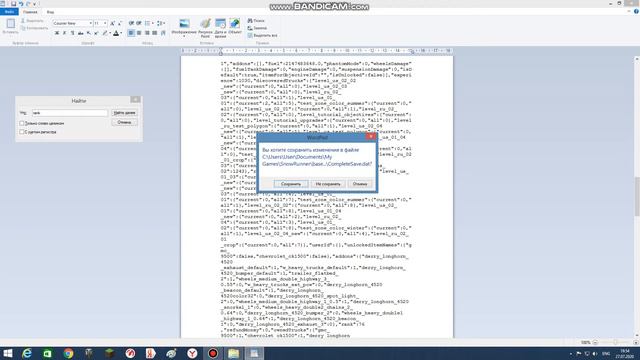
Task: Click the zoom out minus button
Action: point(596,342)
